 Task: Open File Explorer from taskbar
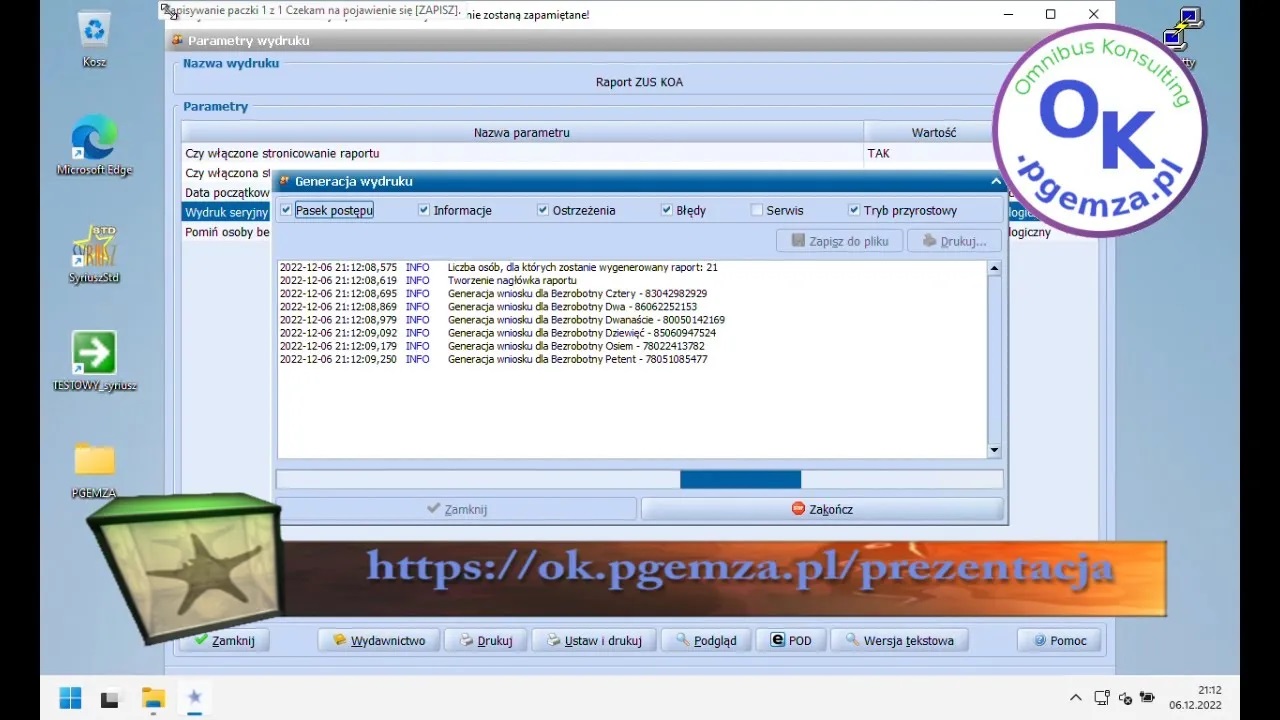click(153, 698)
